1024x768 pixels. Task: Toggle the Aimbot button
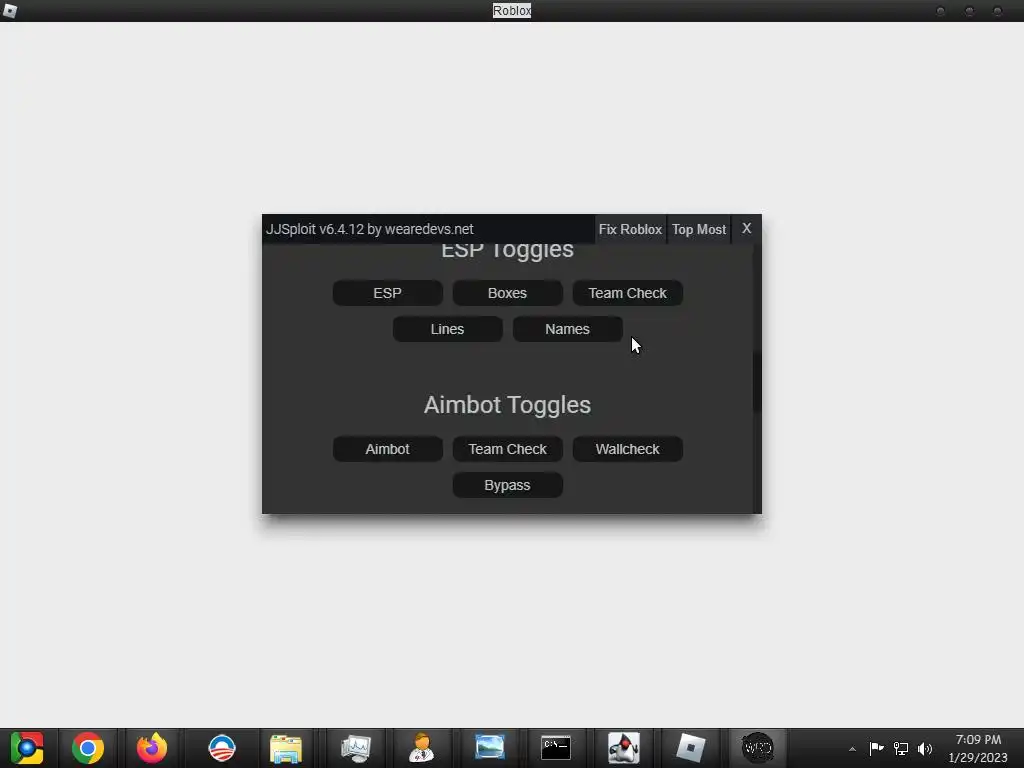click(x=387, y=449)
